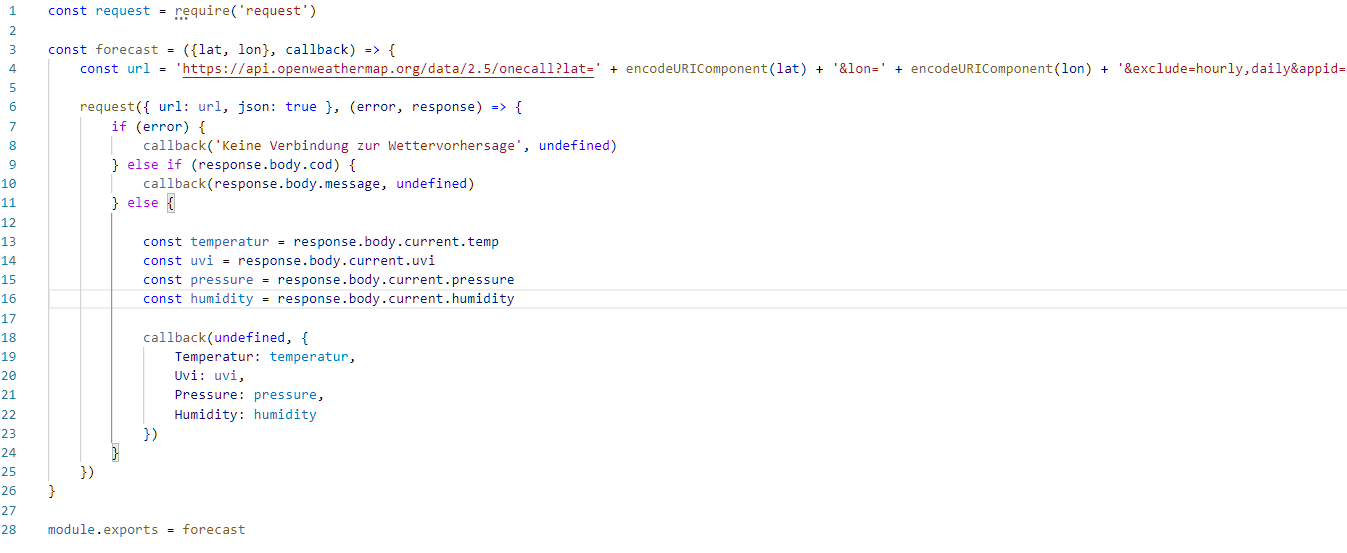Click the '&exclude=hourly,daily&appid=' string
Screen dimensions: 1347x553
pyautogui.click(x=1232, y=68)
